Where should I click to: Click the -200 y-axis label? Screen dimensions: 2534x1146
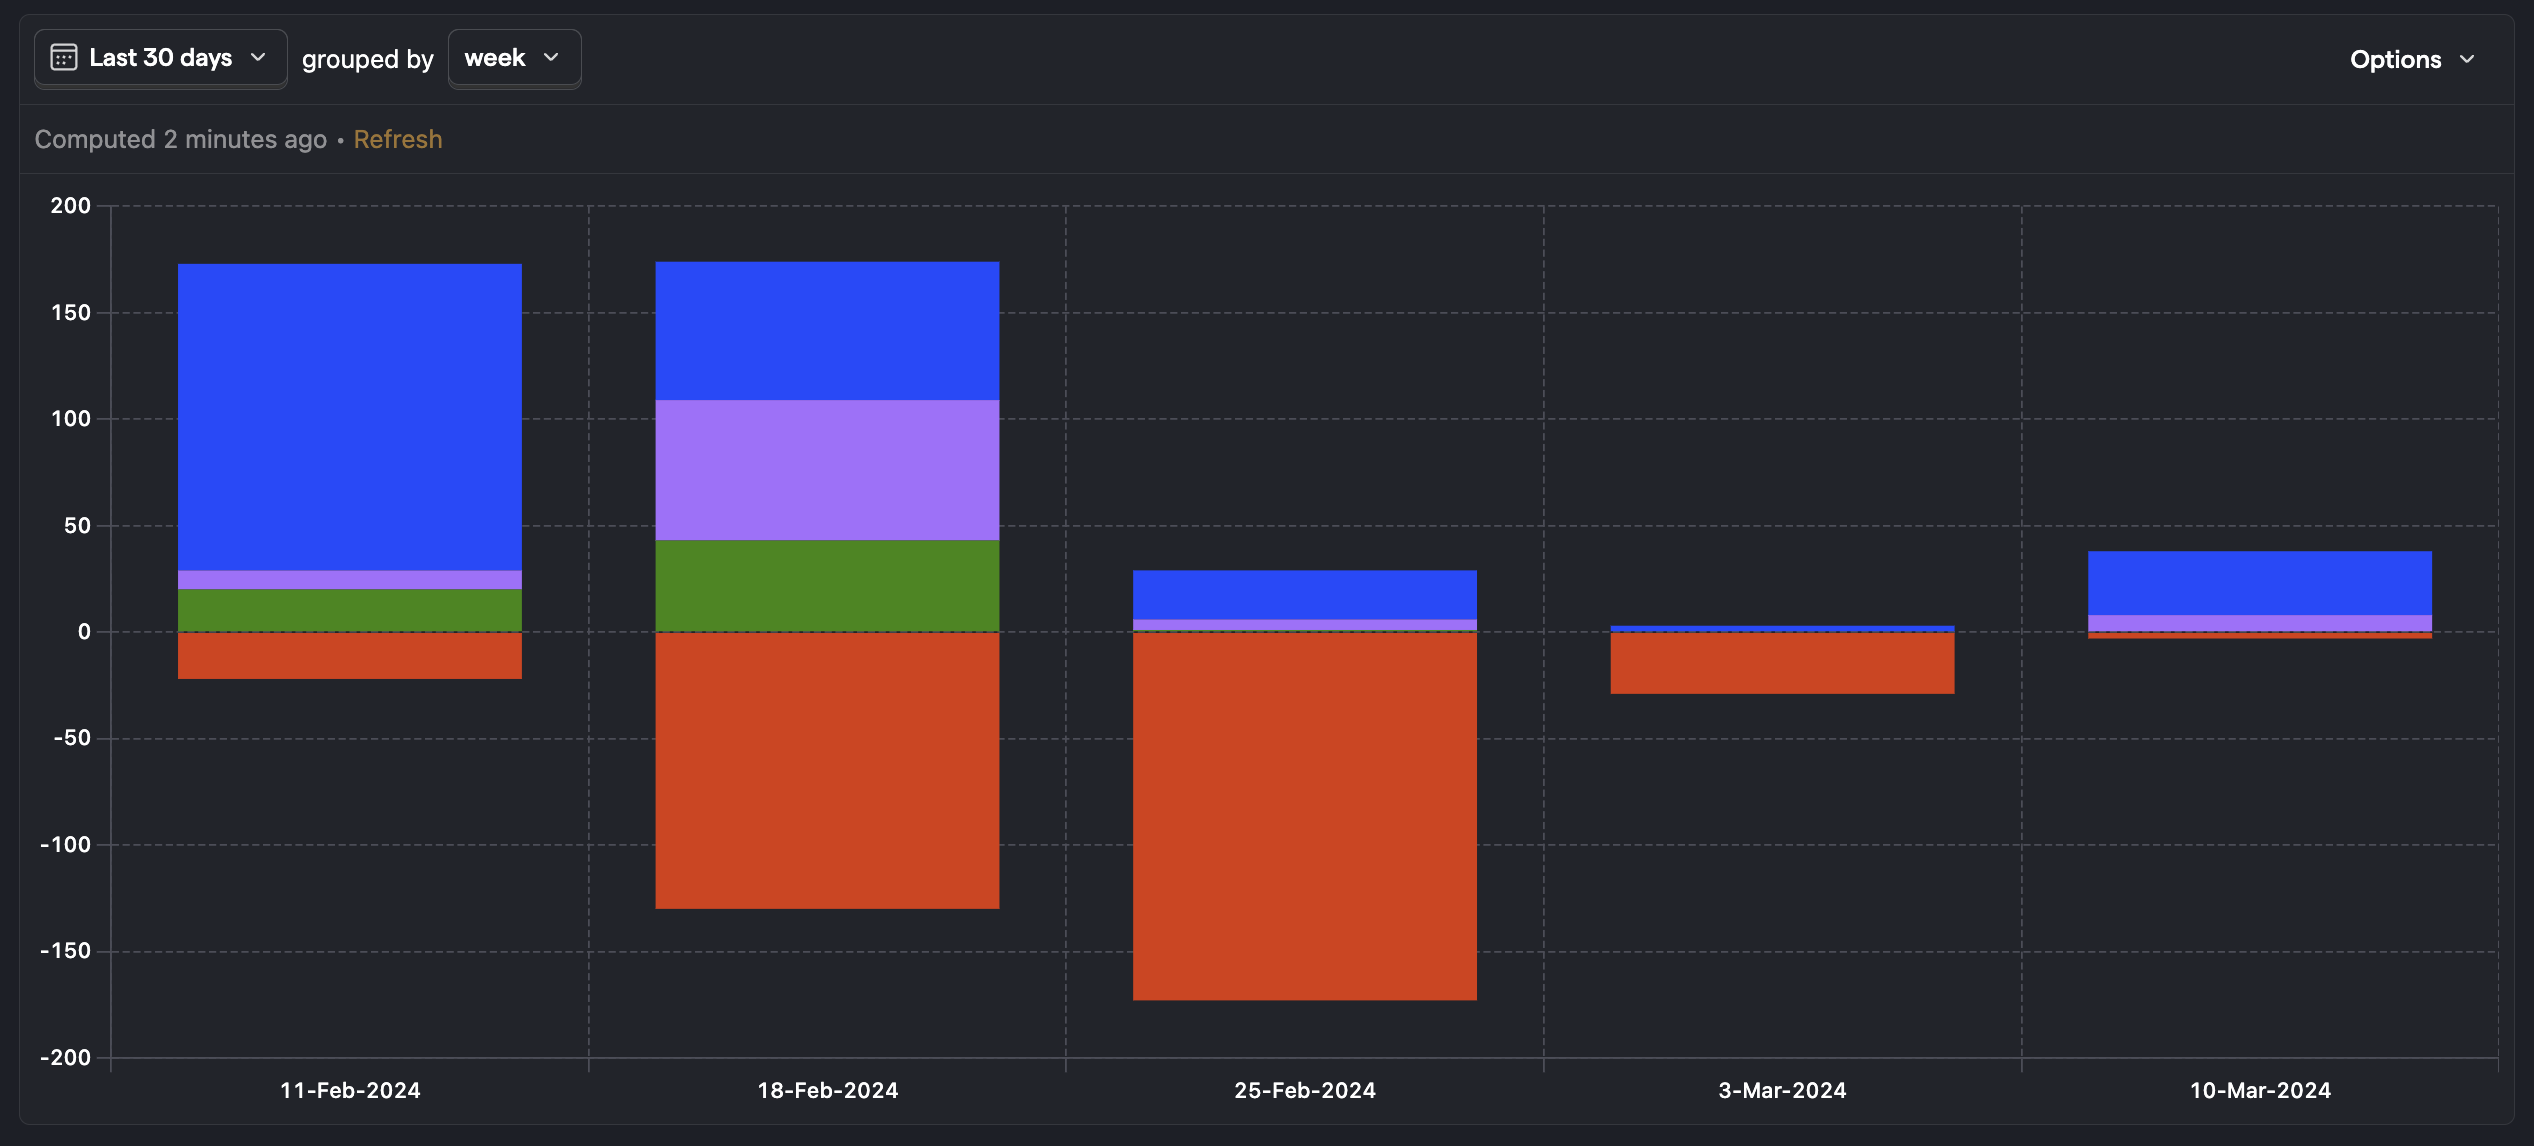[65, 1058]
